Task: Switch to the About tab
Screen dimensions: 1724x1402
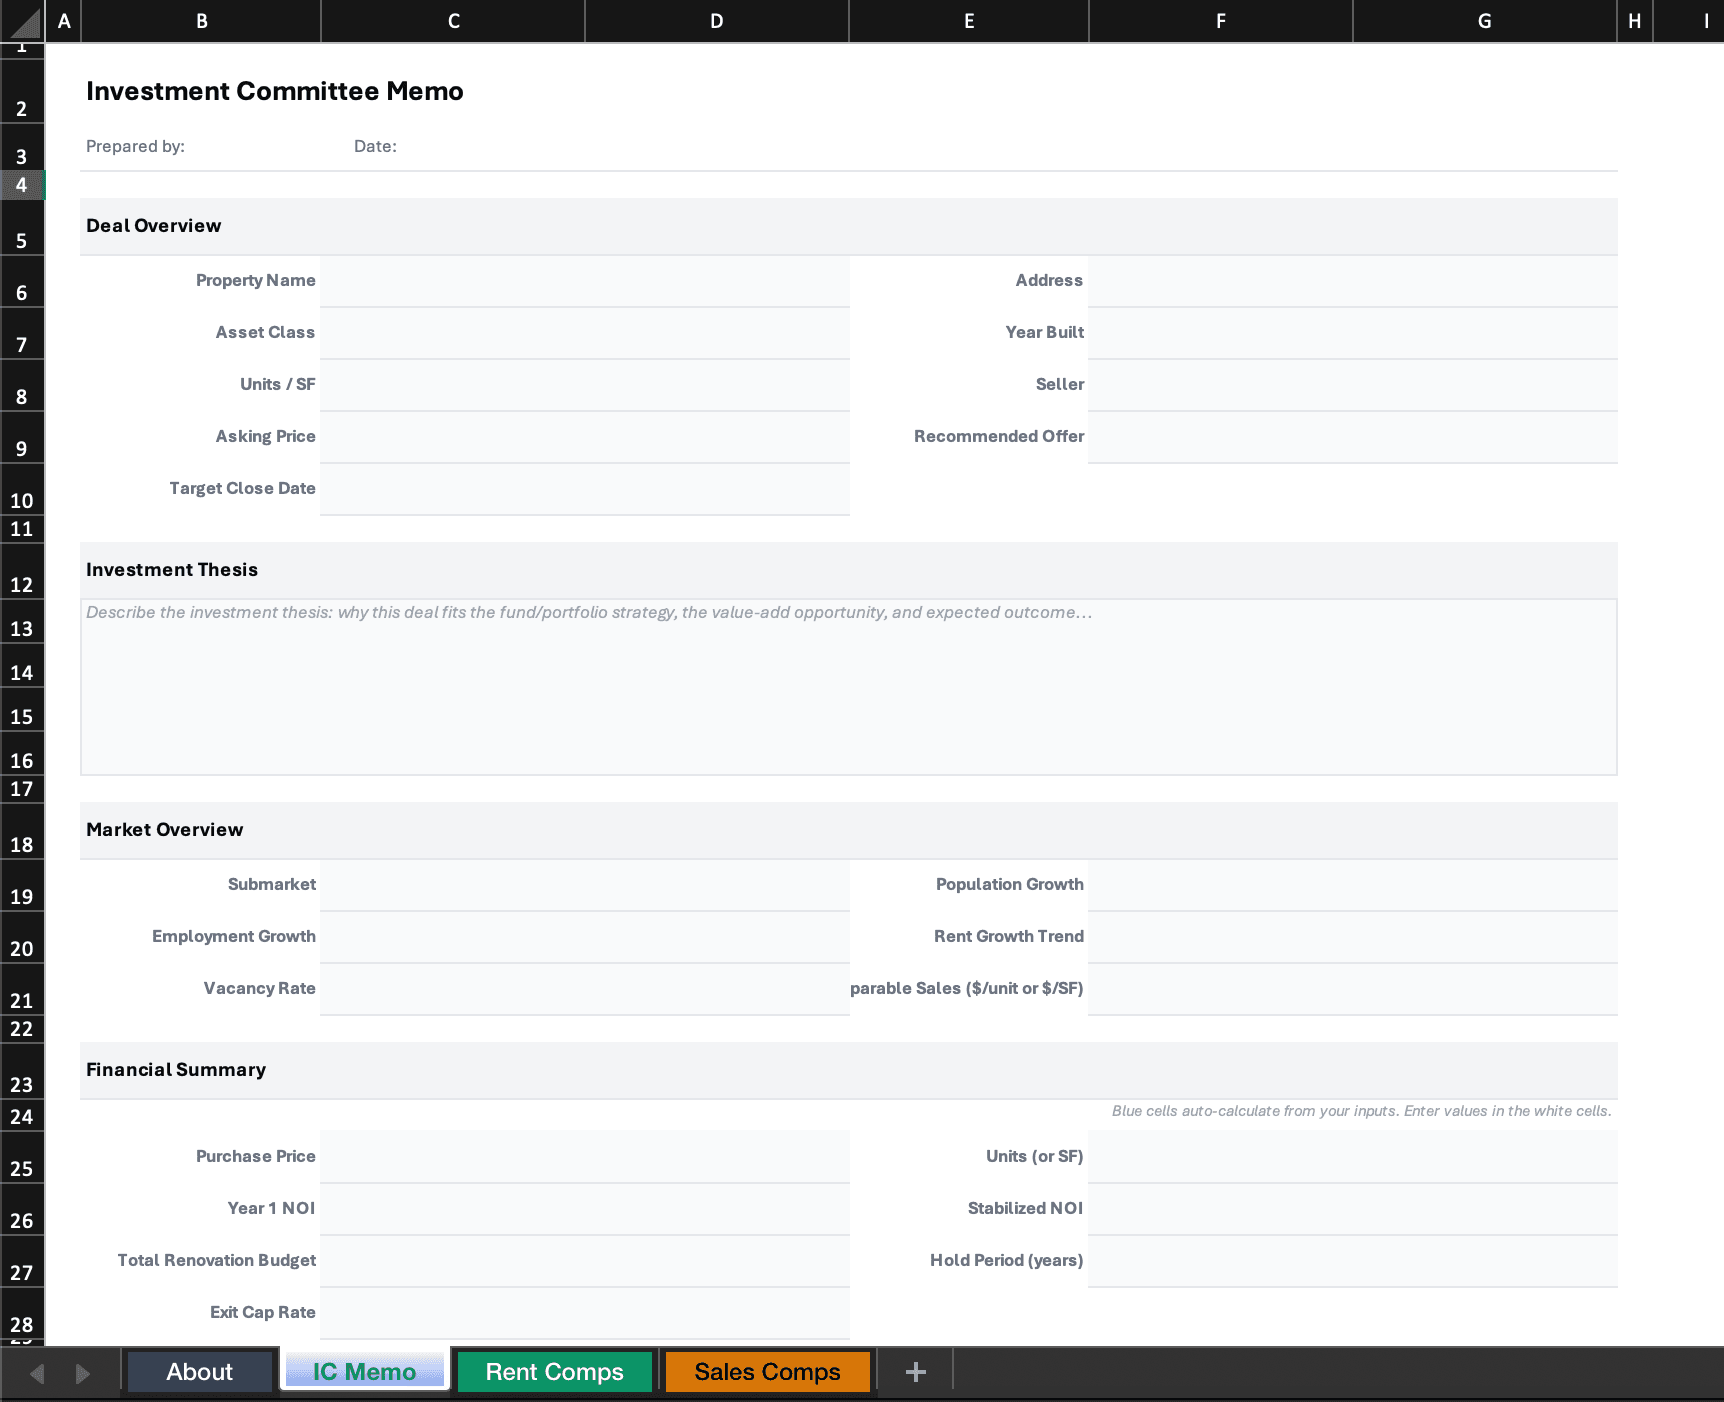Action: (x=199, y=1371)
